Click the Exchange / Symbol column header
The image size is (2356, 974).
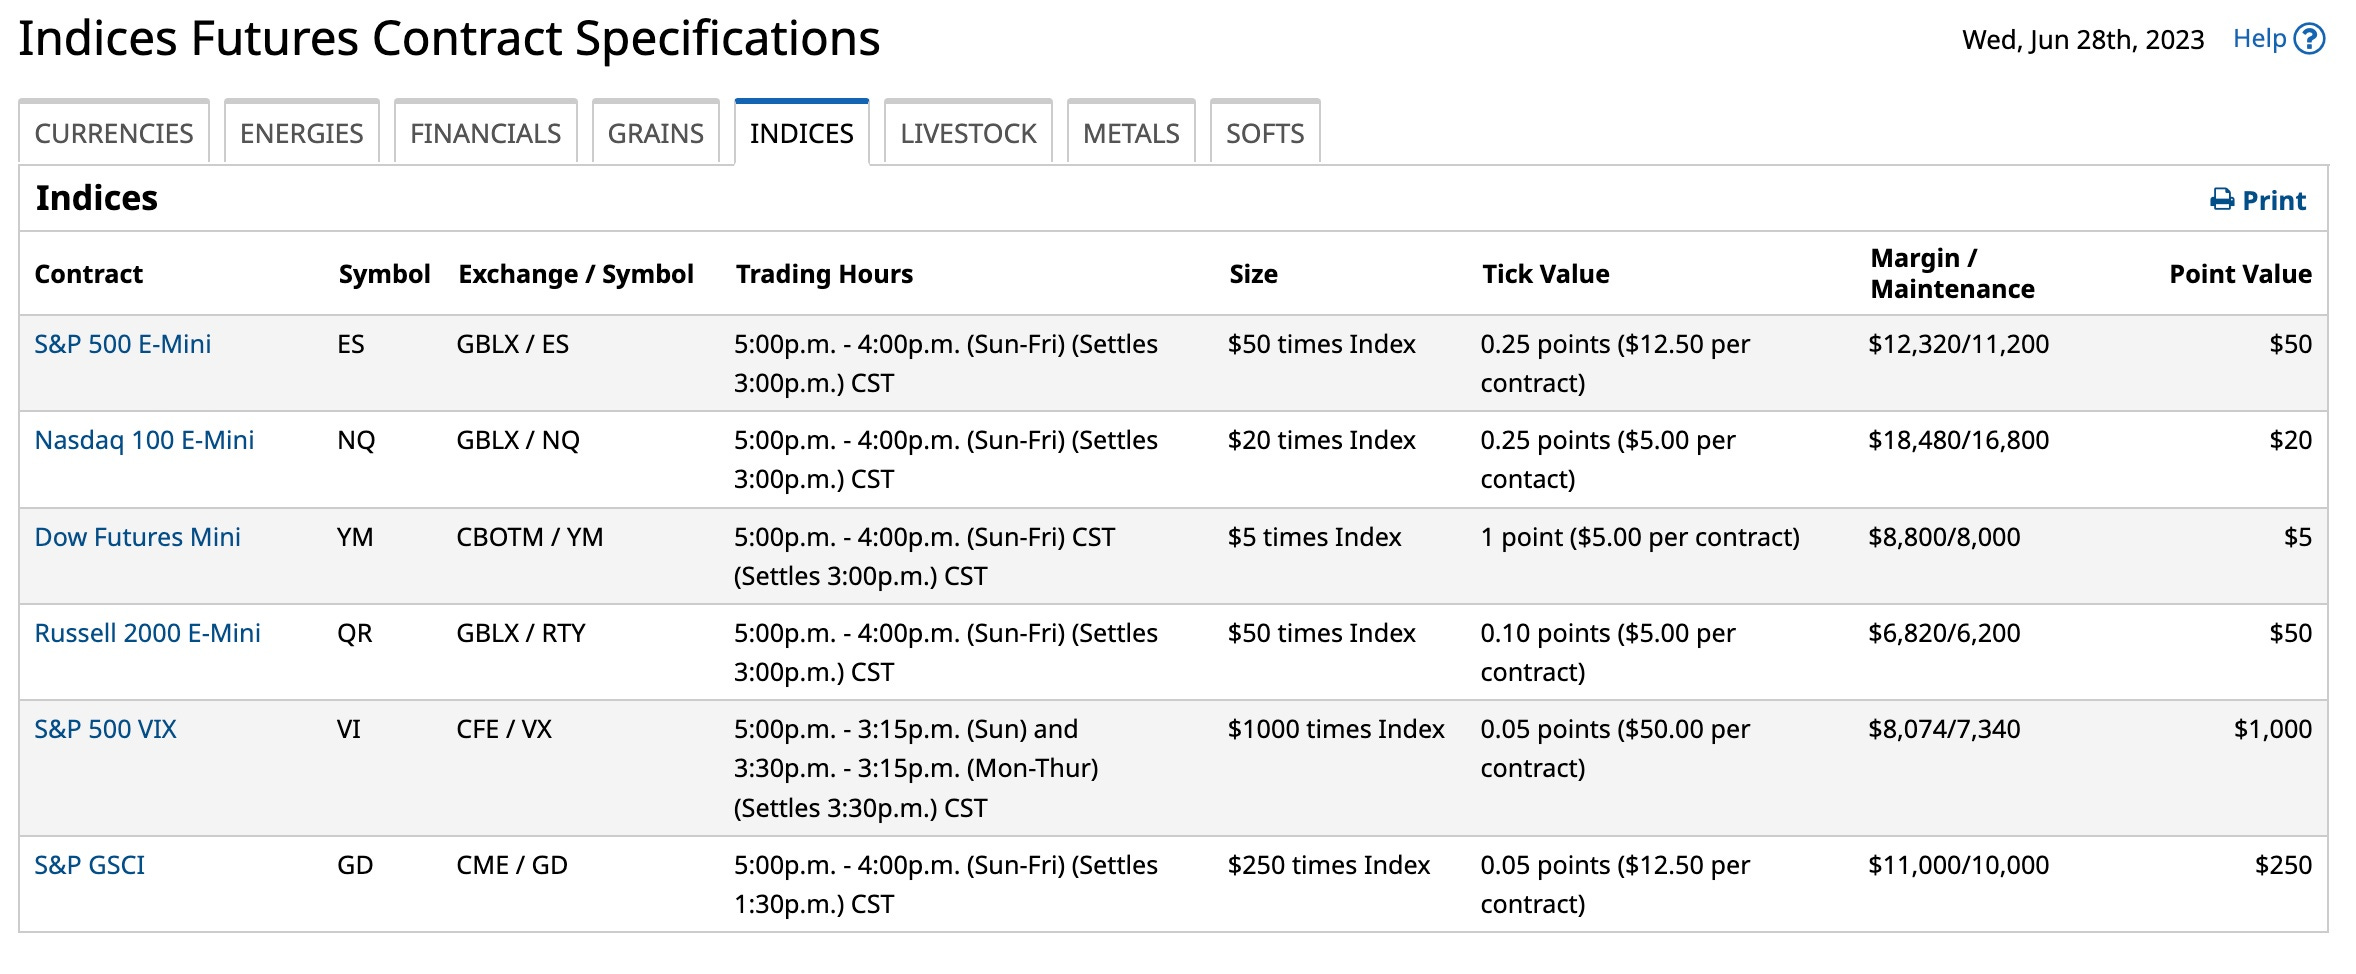(576, 274)
